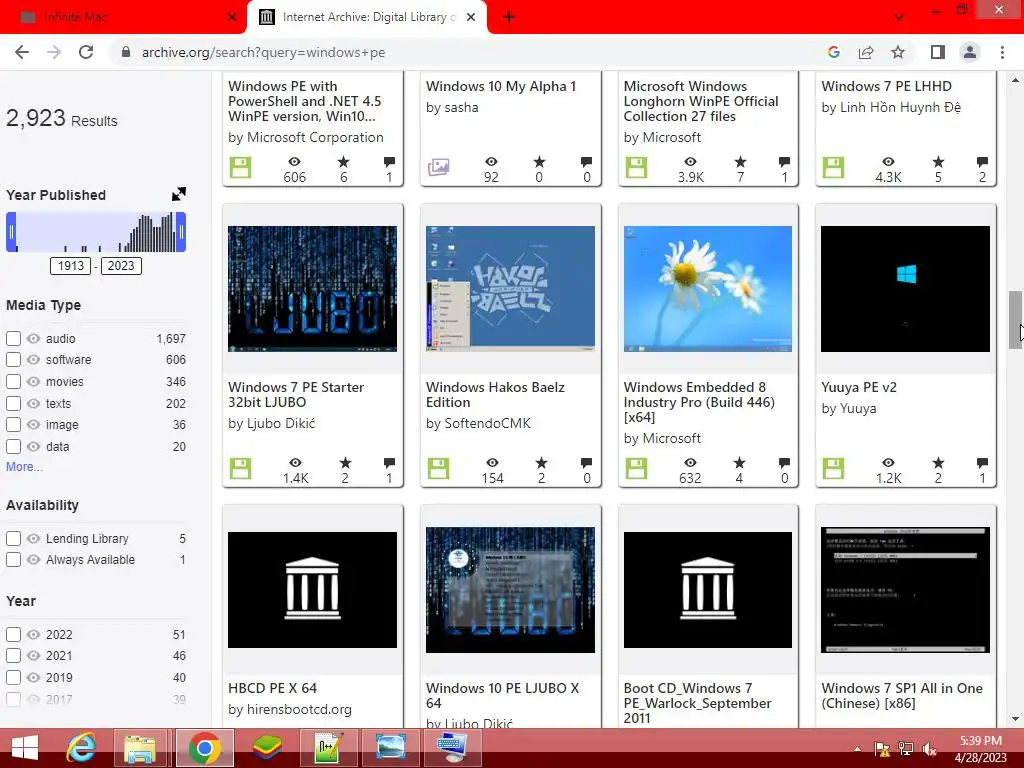Viewport: 1024px width, 768px height.
Task: Click views eye icon on Windows Embedded 8
Action: [x=690, y=463]
